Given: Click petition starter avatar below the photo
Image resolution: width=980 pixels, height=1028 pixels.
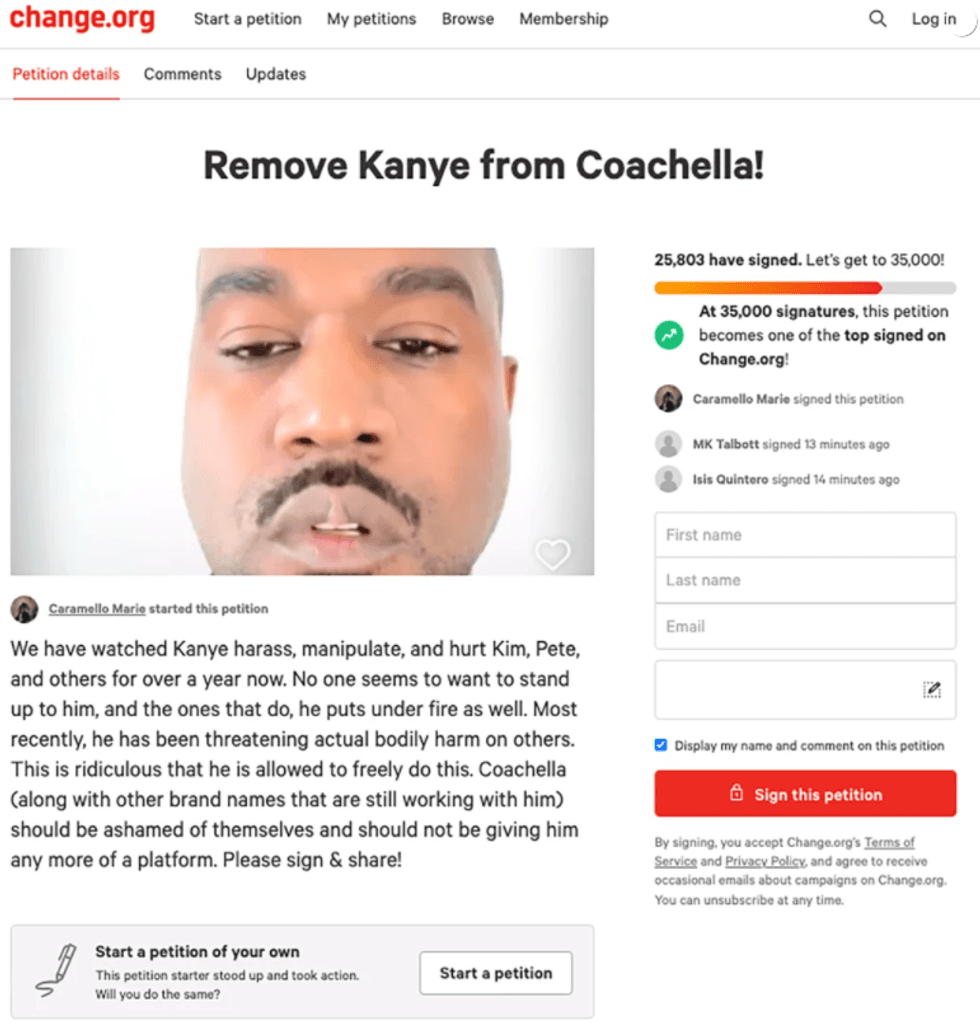Looking at the screenshot, I should [24, 609].
